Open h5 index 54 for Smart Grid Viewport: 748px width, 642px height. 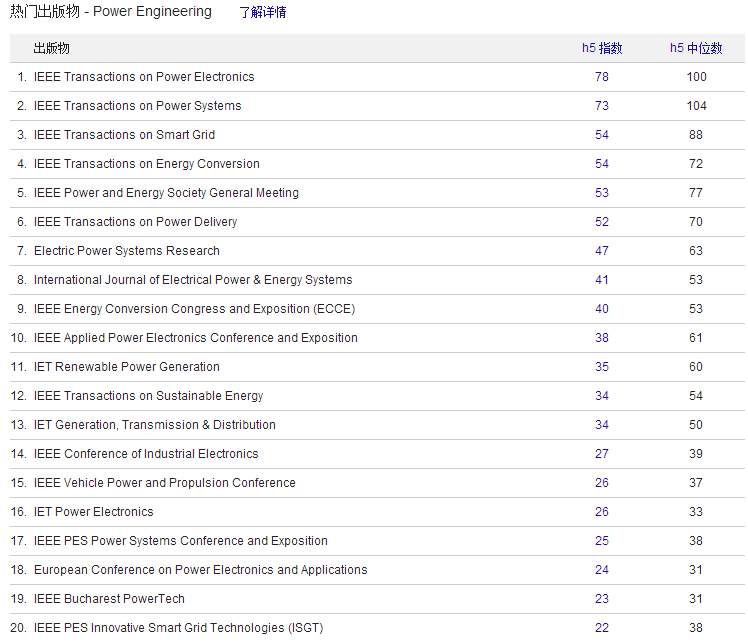[x=602, y=135]
